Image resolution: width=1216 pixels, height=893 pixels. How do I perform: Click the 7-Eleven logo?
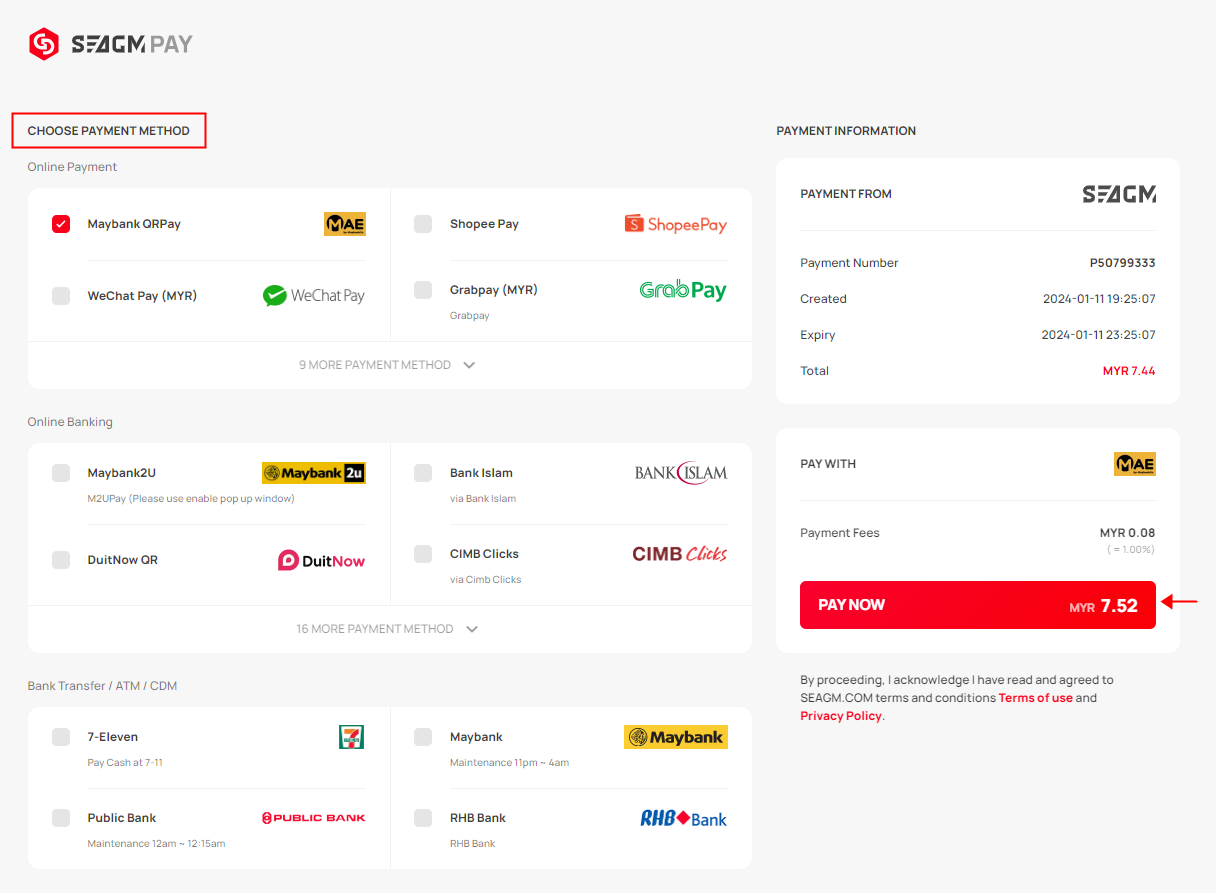pos(351,737)
